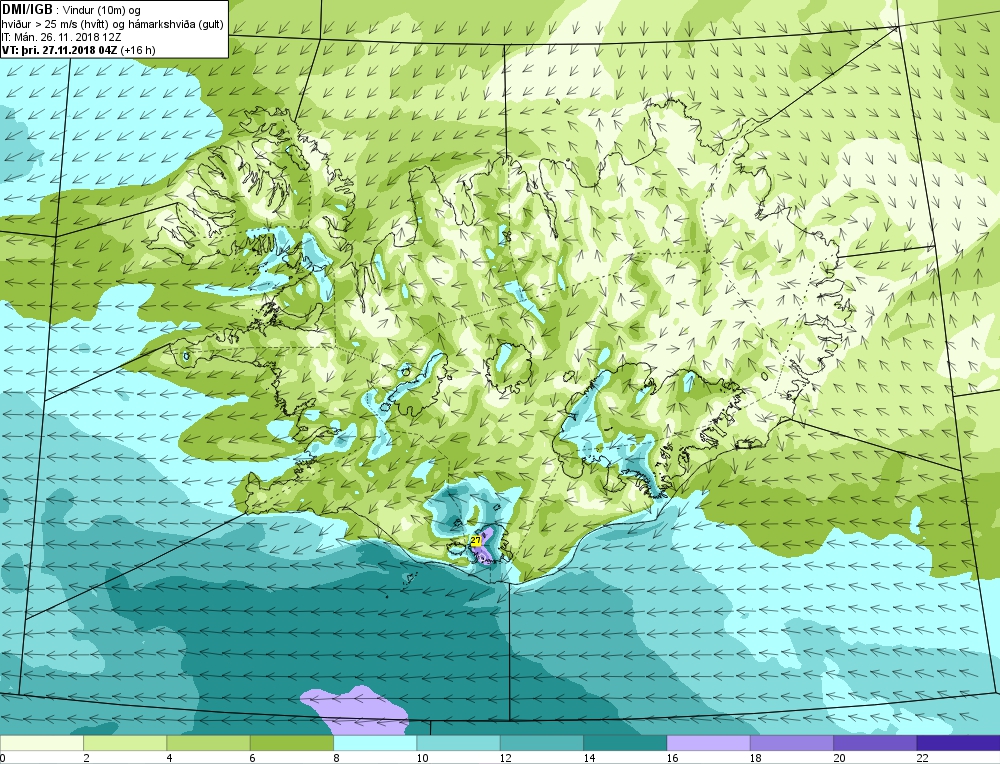This screenshot has height=764, width=1000.
Task: Click the 14–16 m/s dark teal legend swatch
Action: click(625, 743)
